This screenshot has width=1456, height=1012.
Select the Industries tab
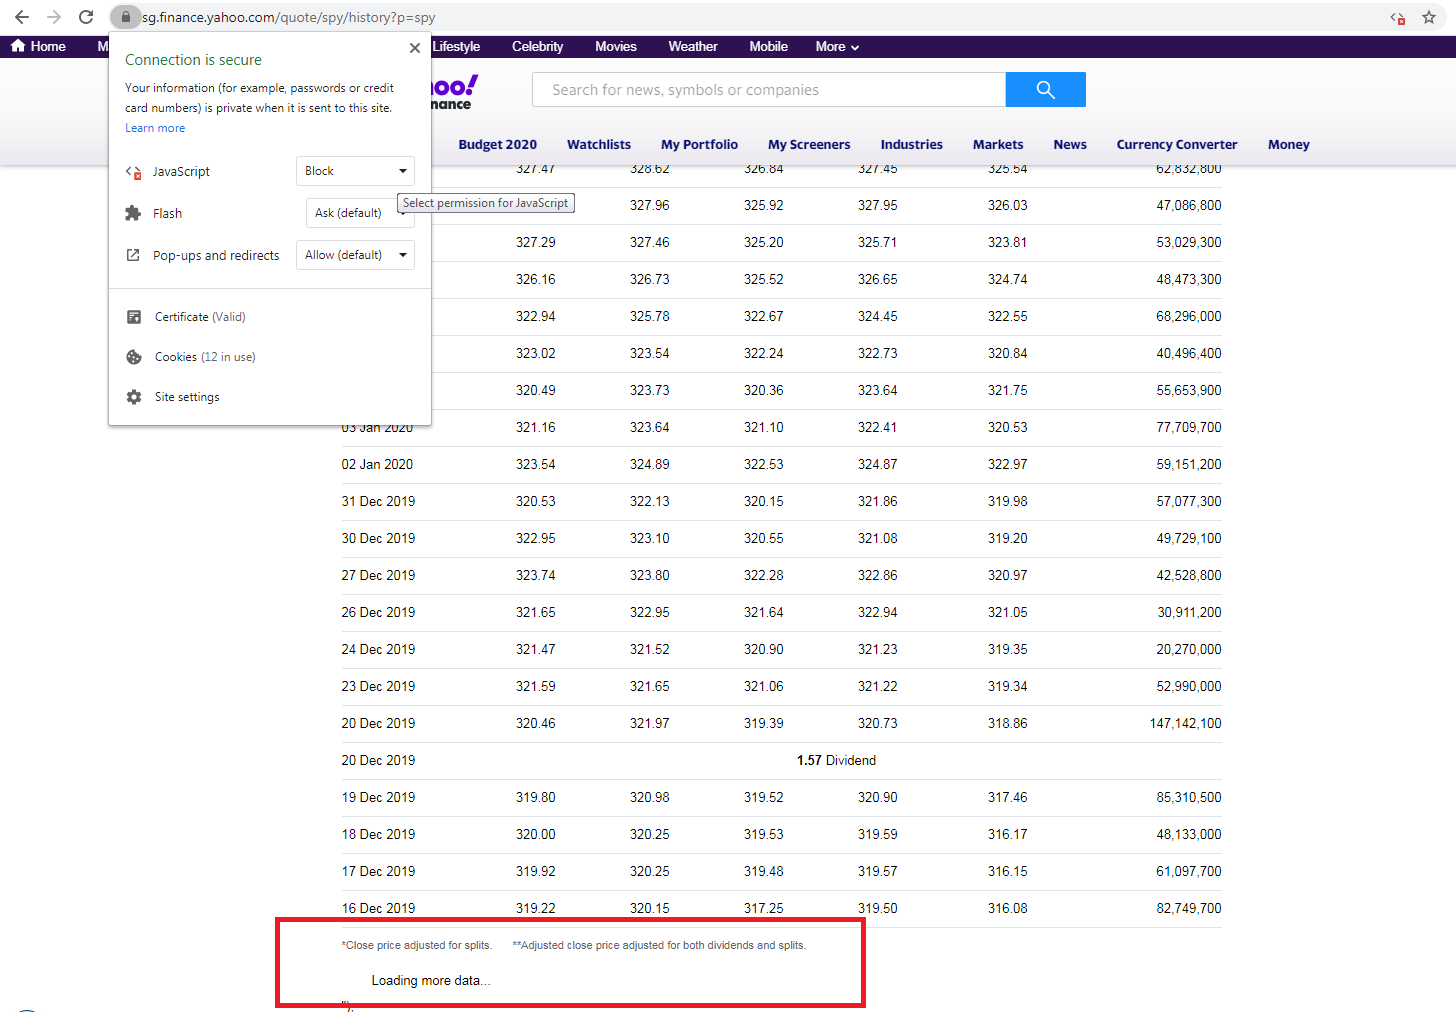pyautogui.click(x=912, y=144)
